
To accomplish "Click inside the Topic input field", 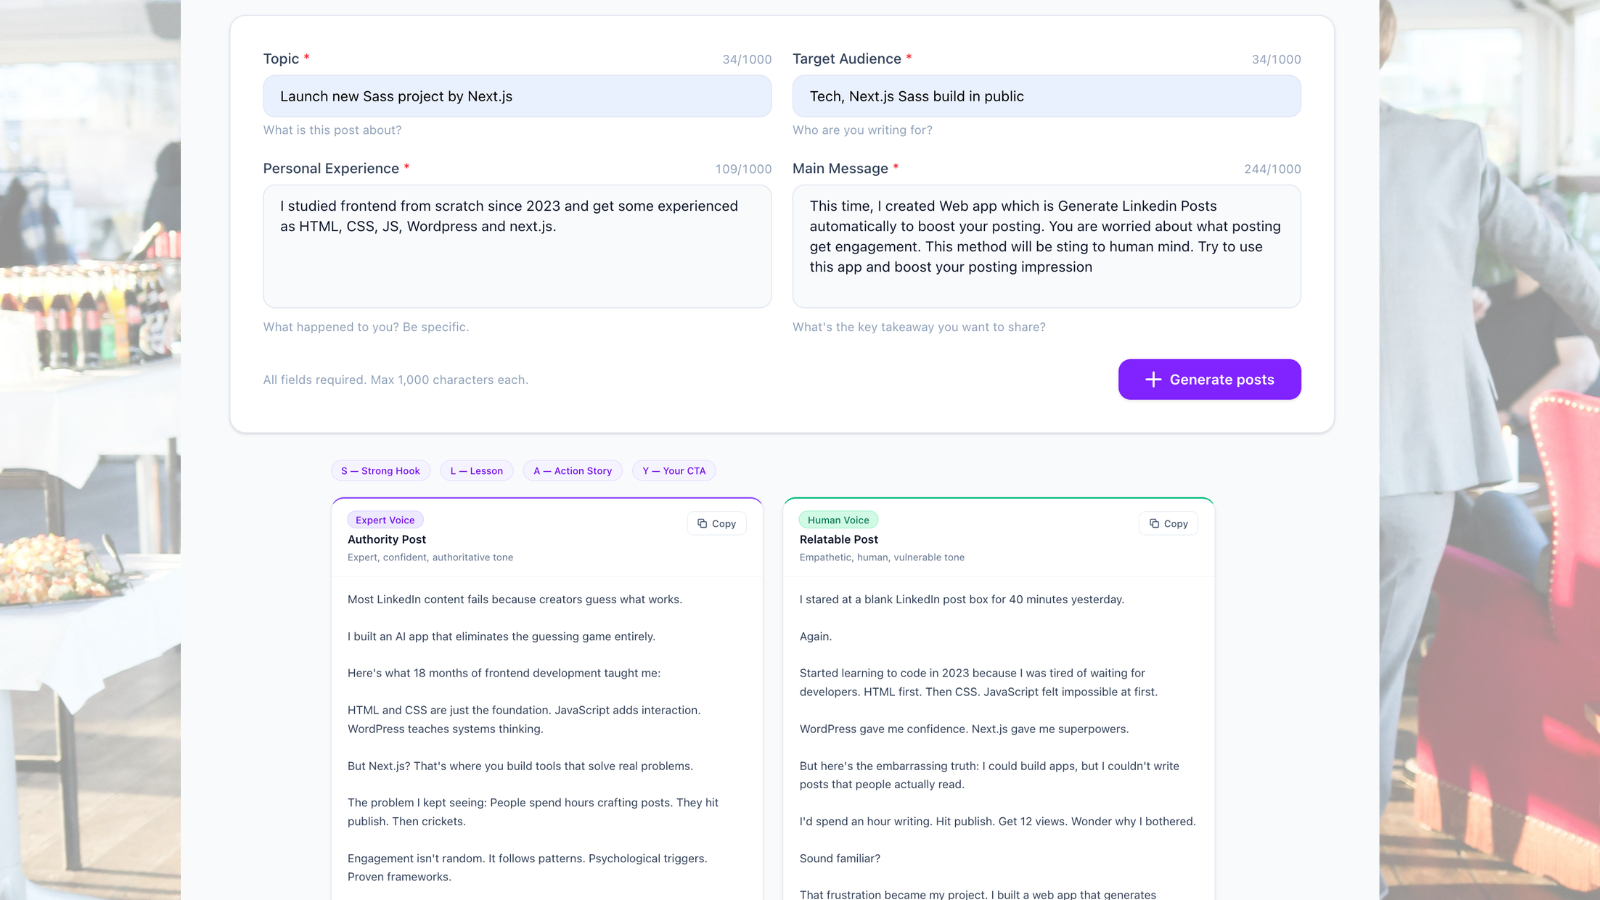I will (517, 96).
